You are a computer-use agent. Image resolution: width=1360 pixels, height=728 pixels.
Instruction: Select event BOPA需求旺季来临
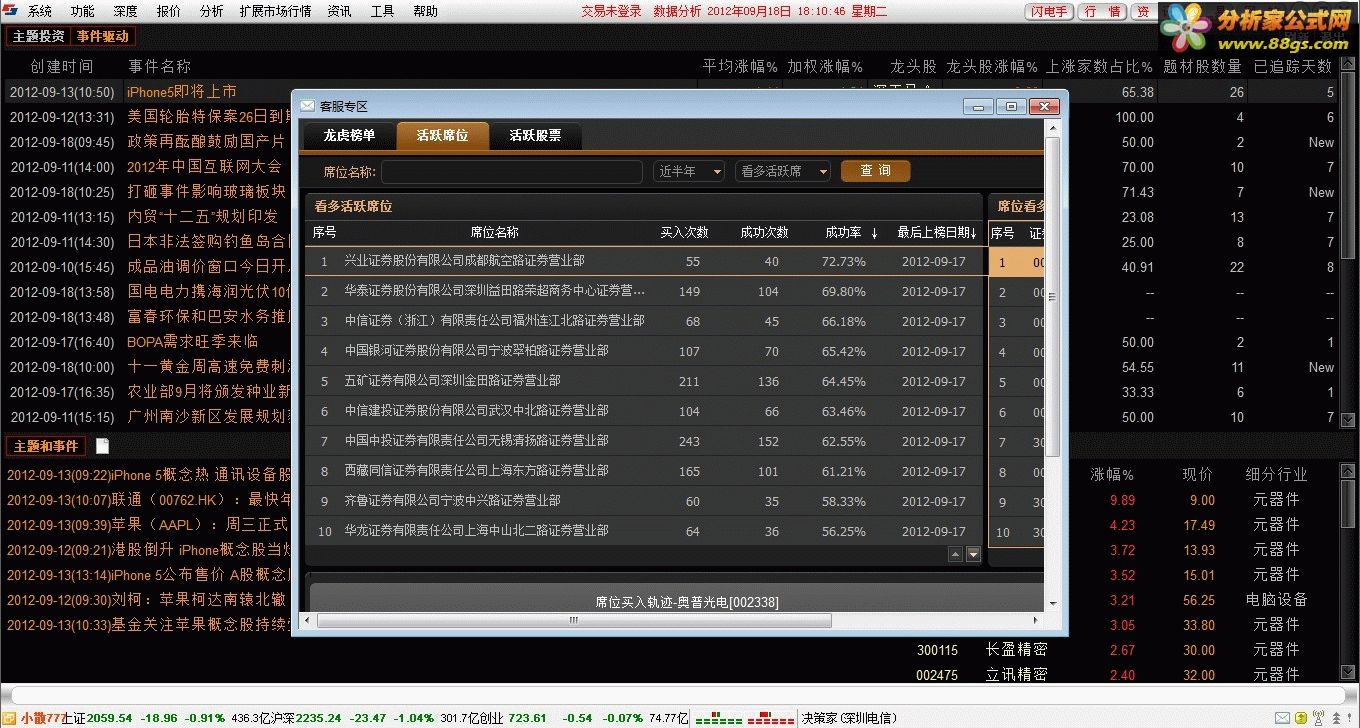[192, 342]
